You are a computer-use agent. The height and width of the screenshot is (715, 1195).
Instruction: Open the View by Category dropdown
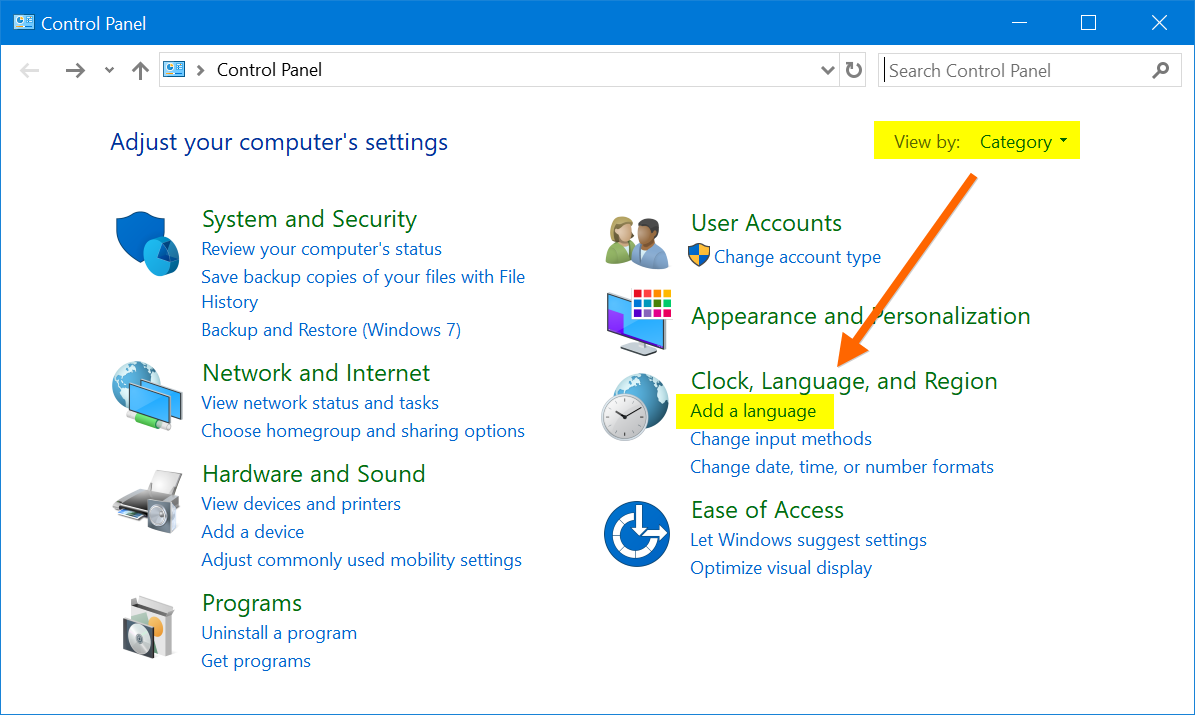(1023, 142)
